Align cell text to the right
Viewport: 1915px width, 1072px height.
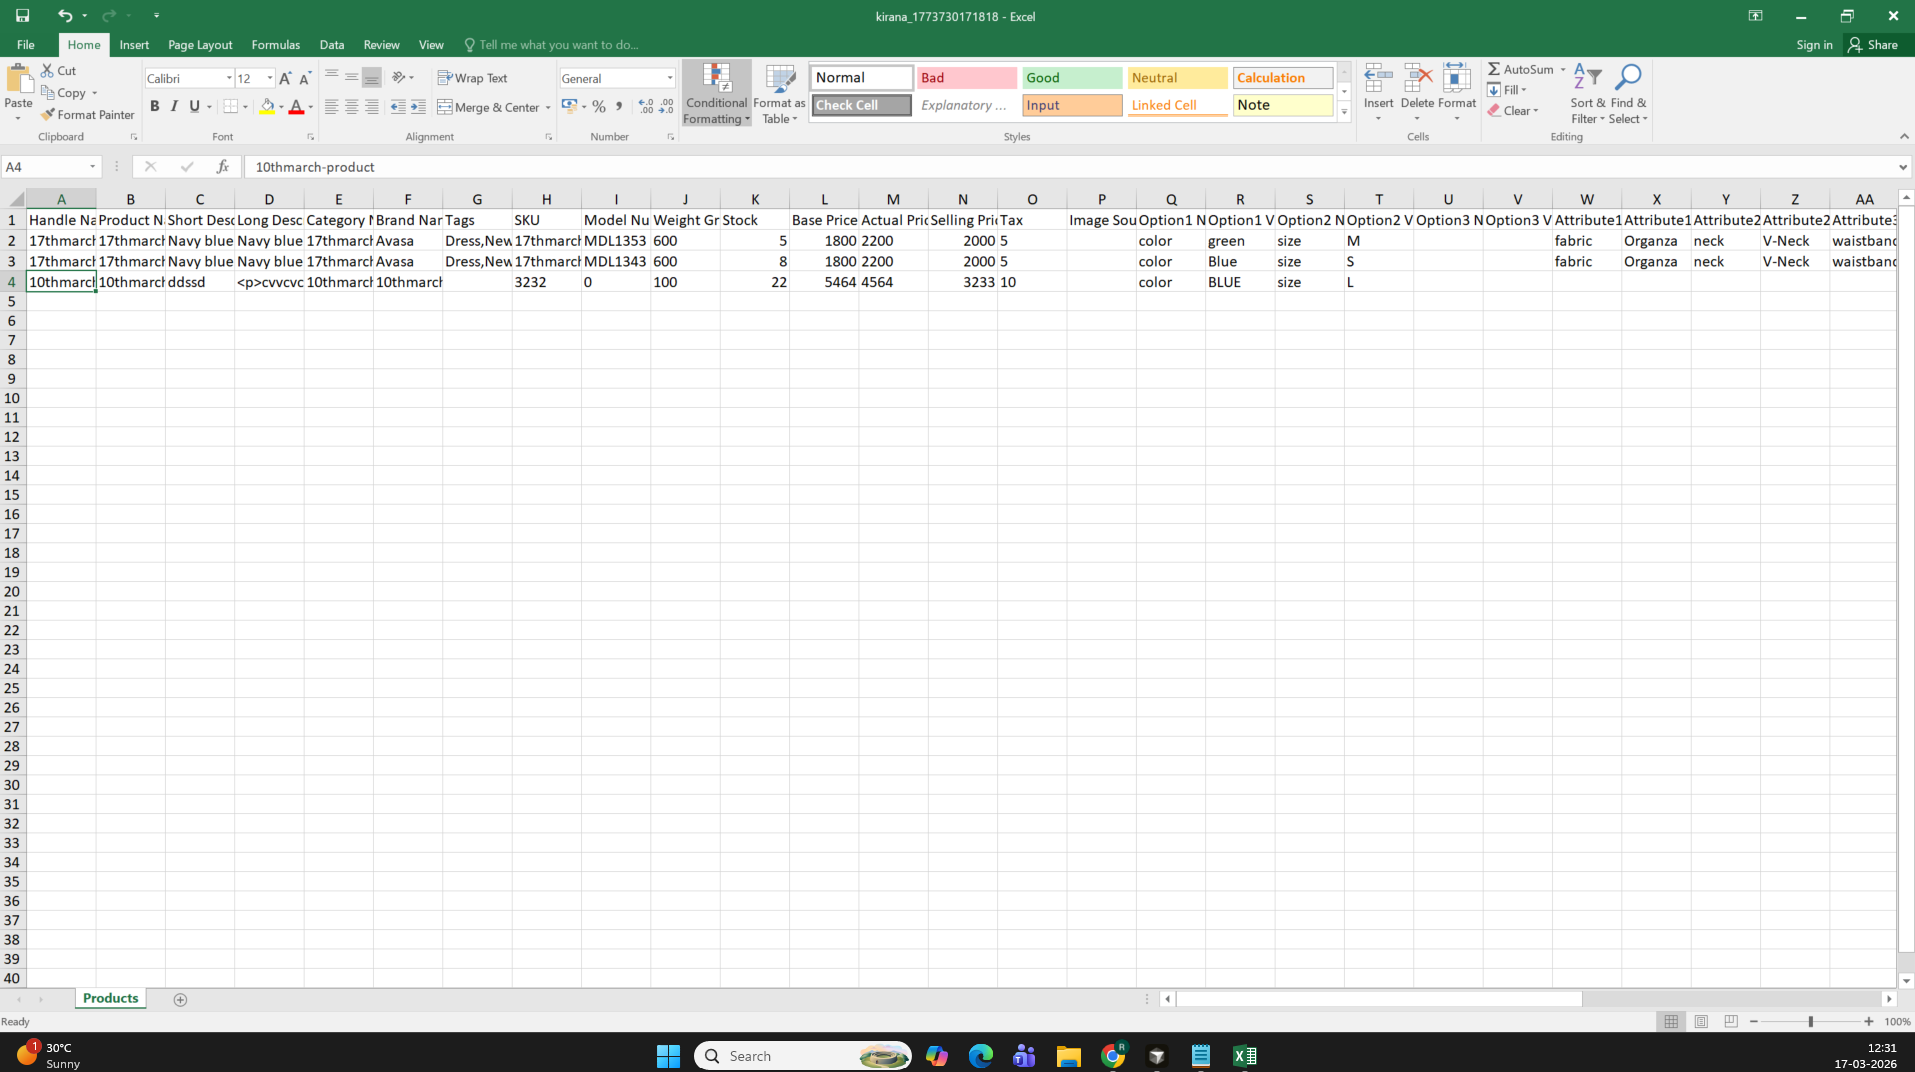pyautogui.click(x=372, y=107)
